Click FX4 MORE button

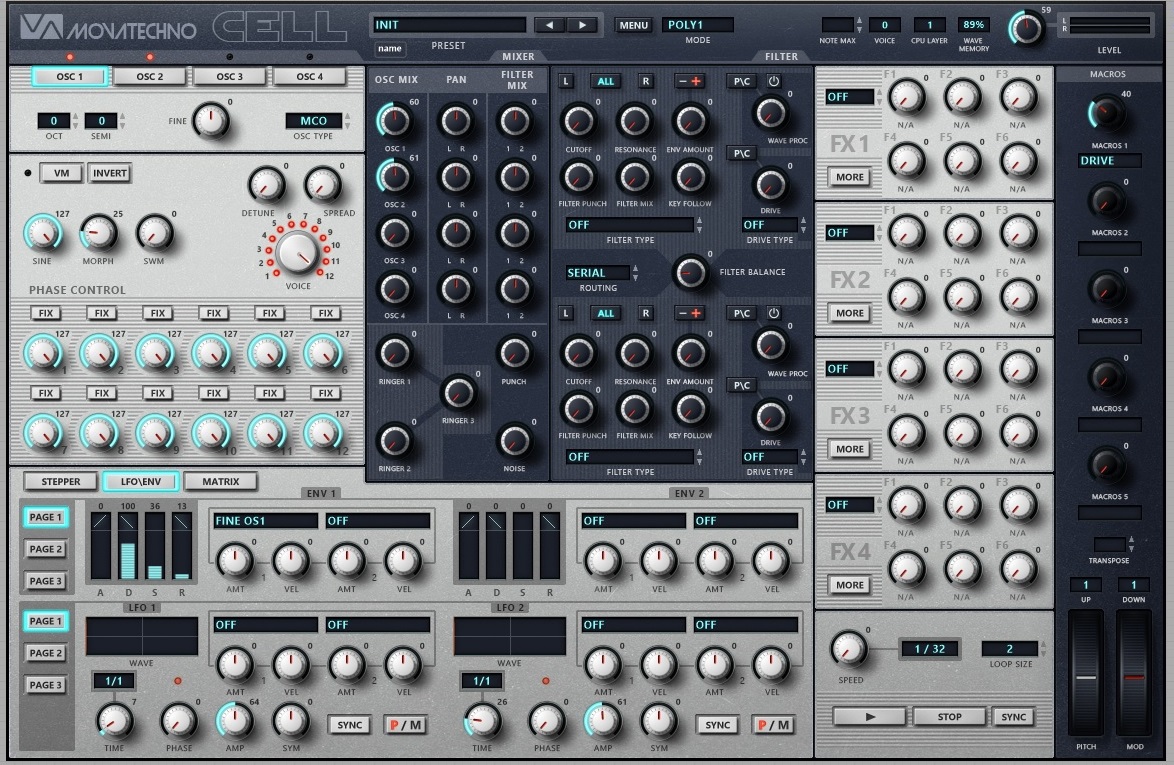coord(850,585)
